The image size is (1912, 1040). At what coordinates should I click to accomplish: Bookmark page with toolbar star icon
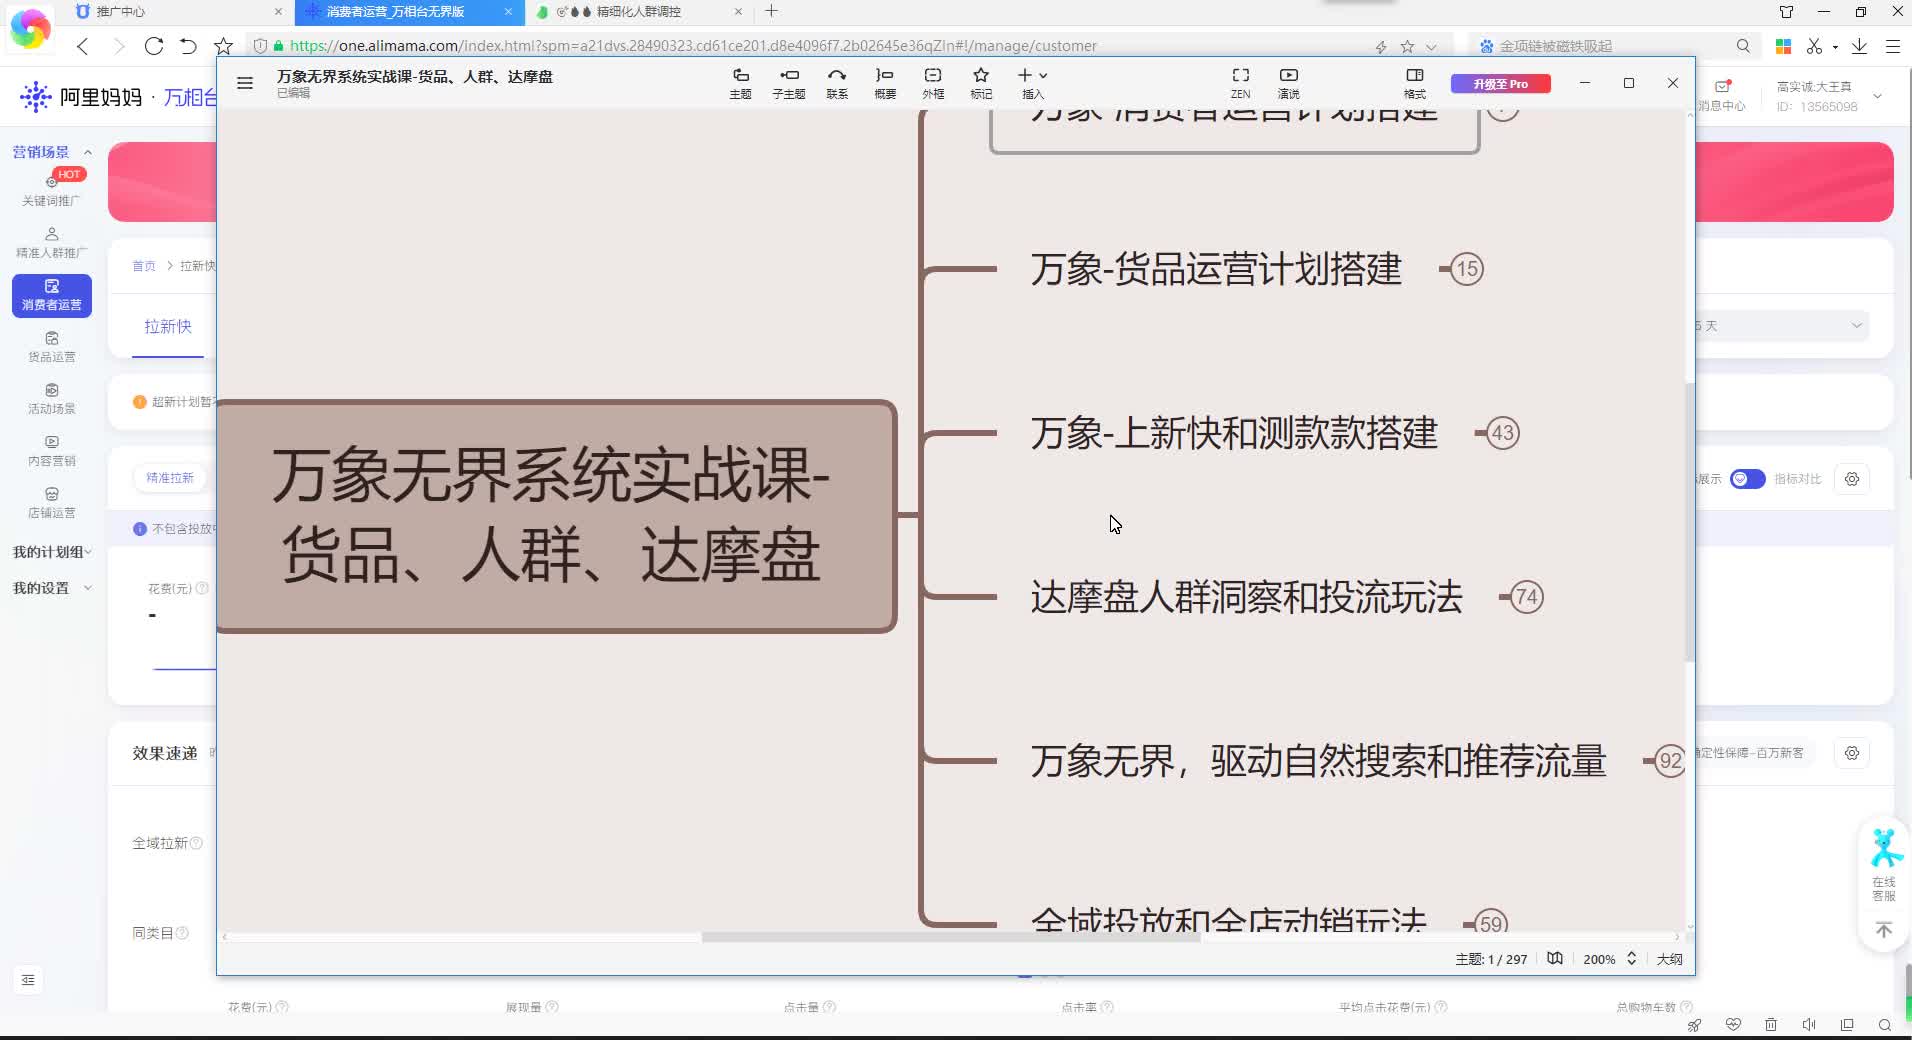[x=223, y=46]
